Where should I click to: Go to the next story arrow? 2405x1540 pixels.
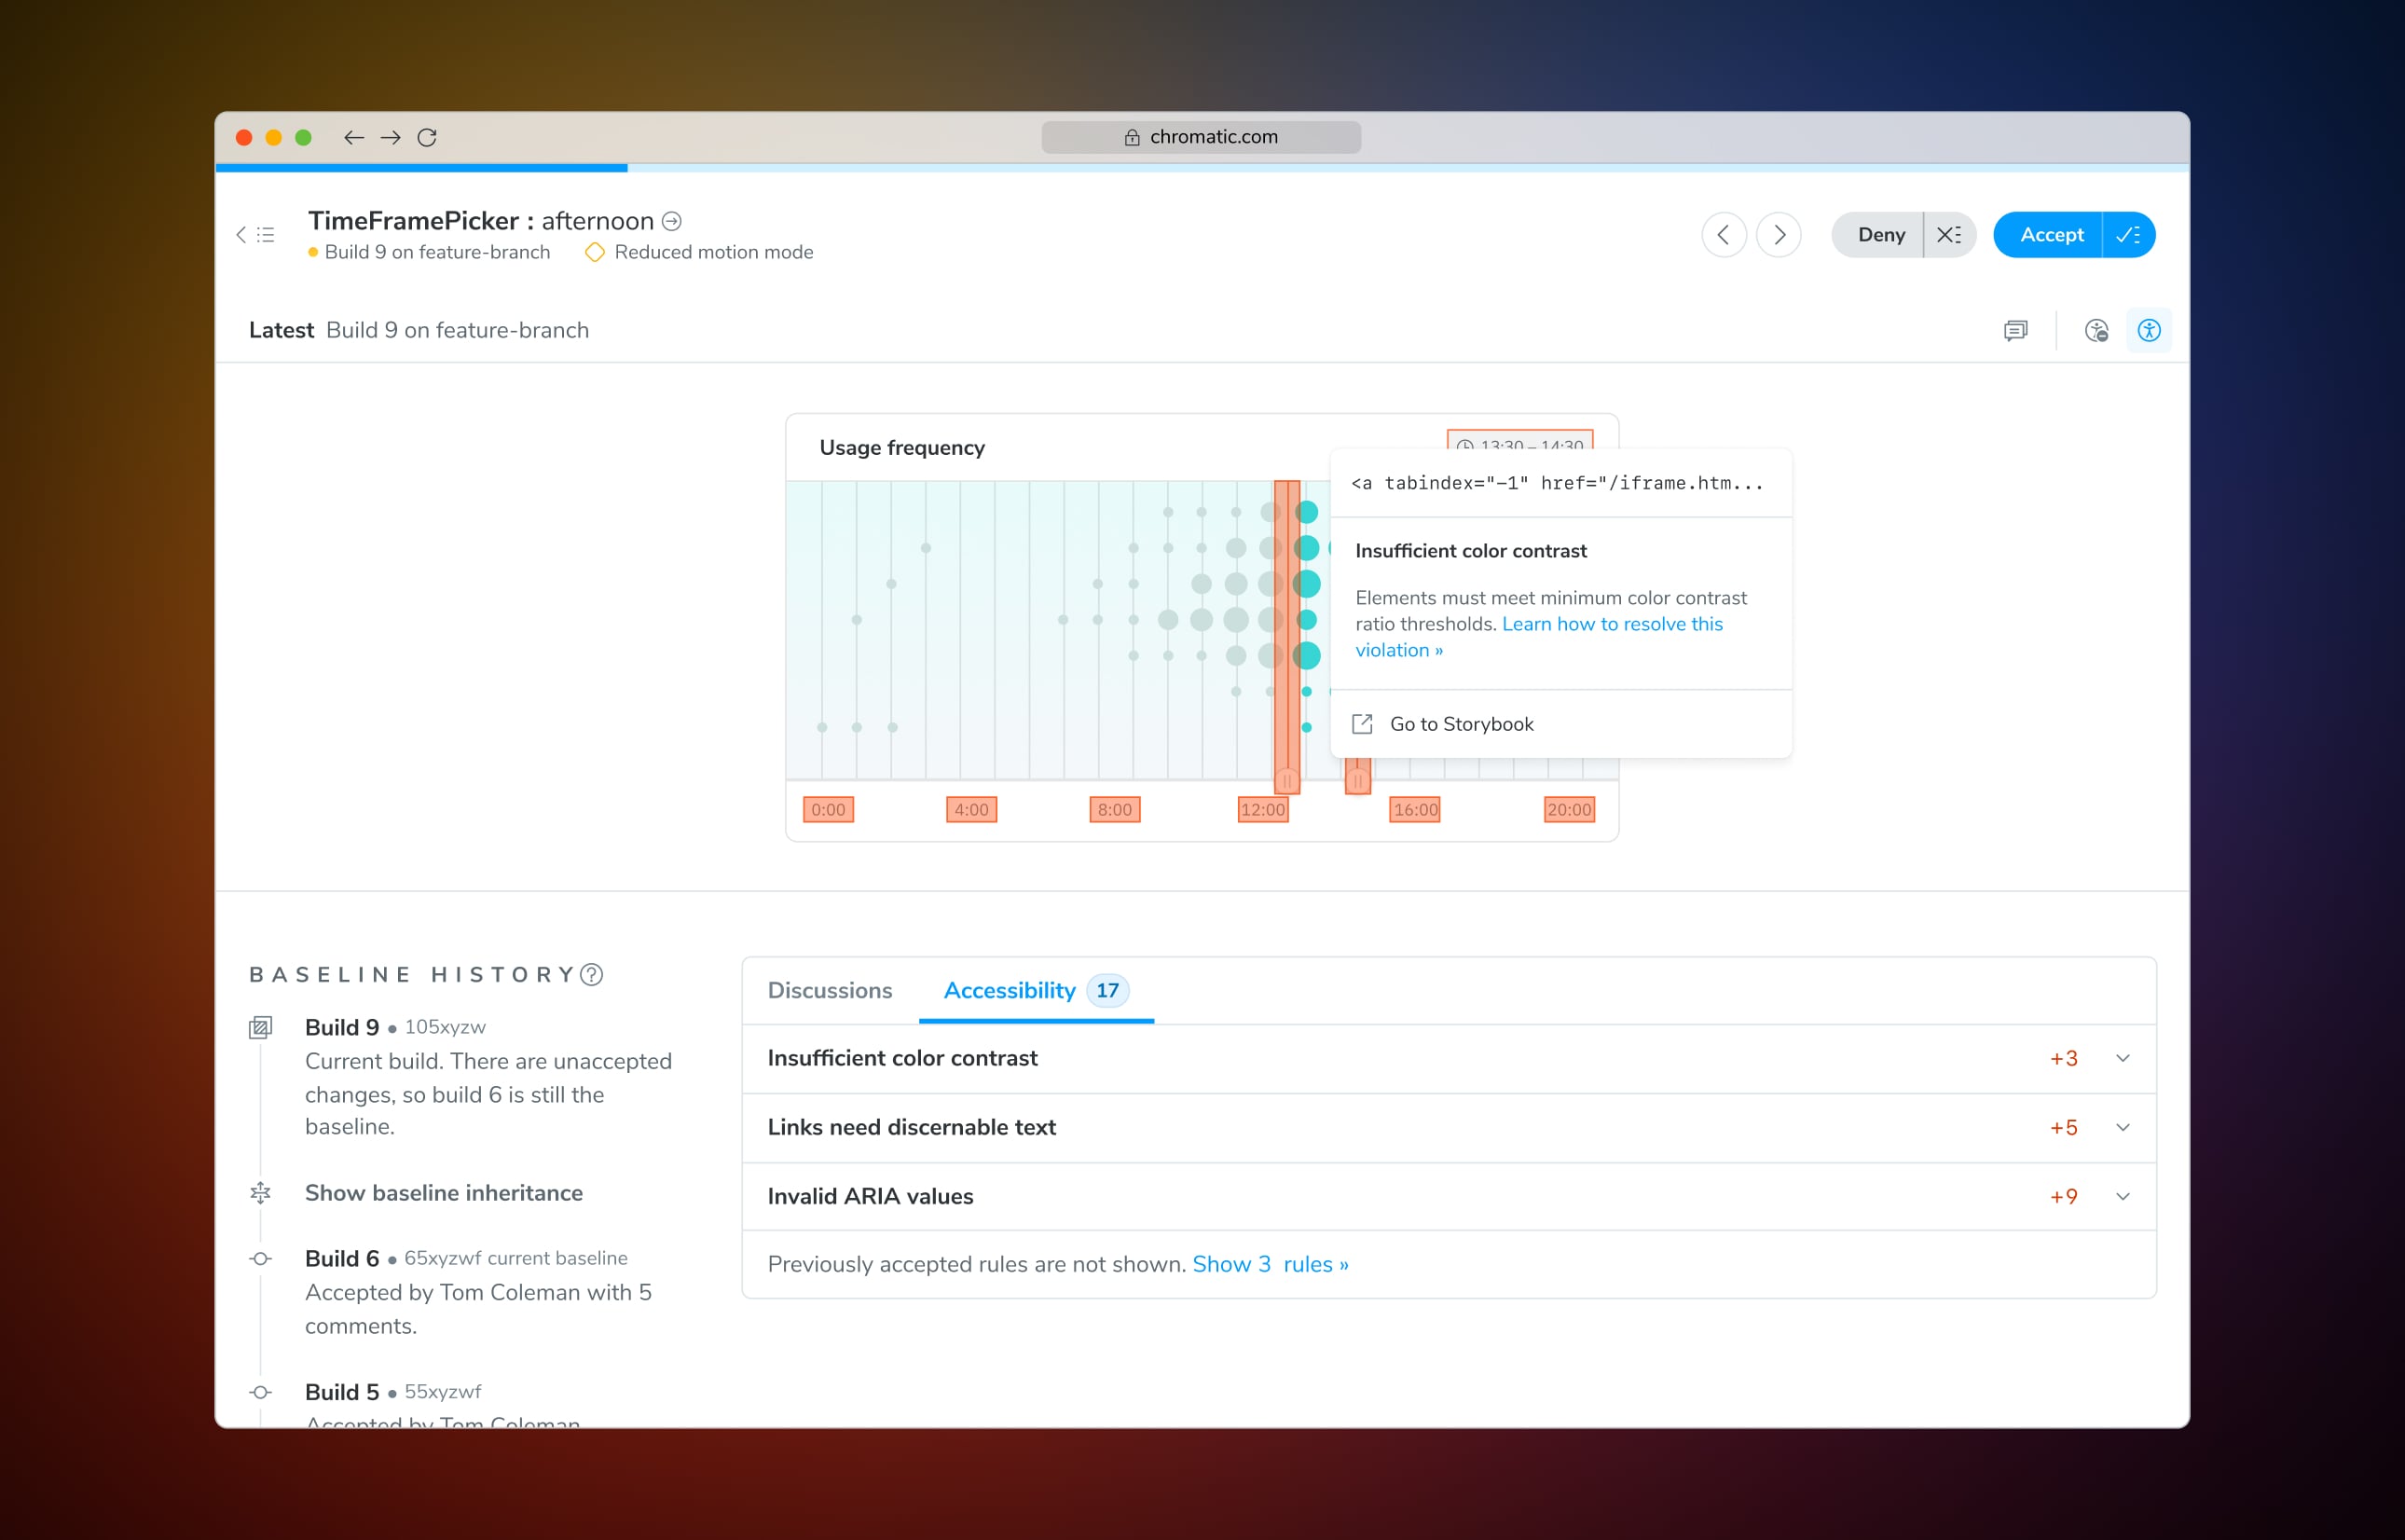click(1779, 235)
